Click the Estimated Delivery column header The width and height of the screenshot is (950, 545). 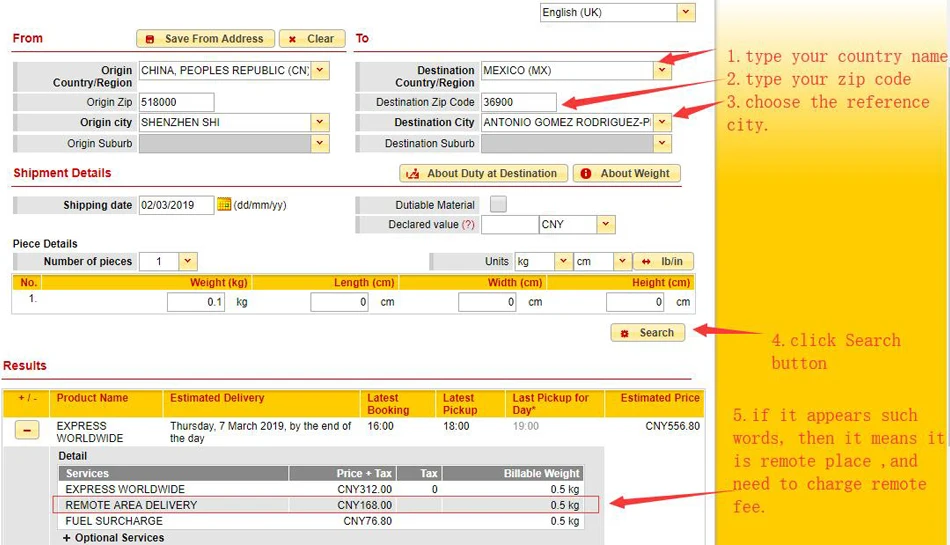click(217, 398)
